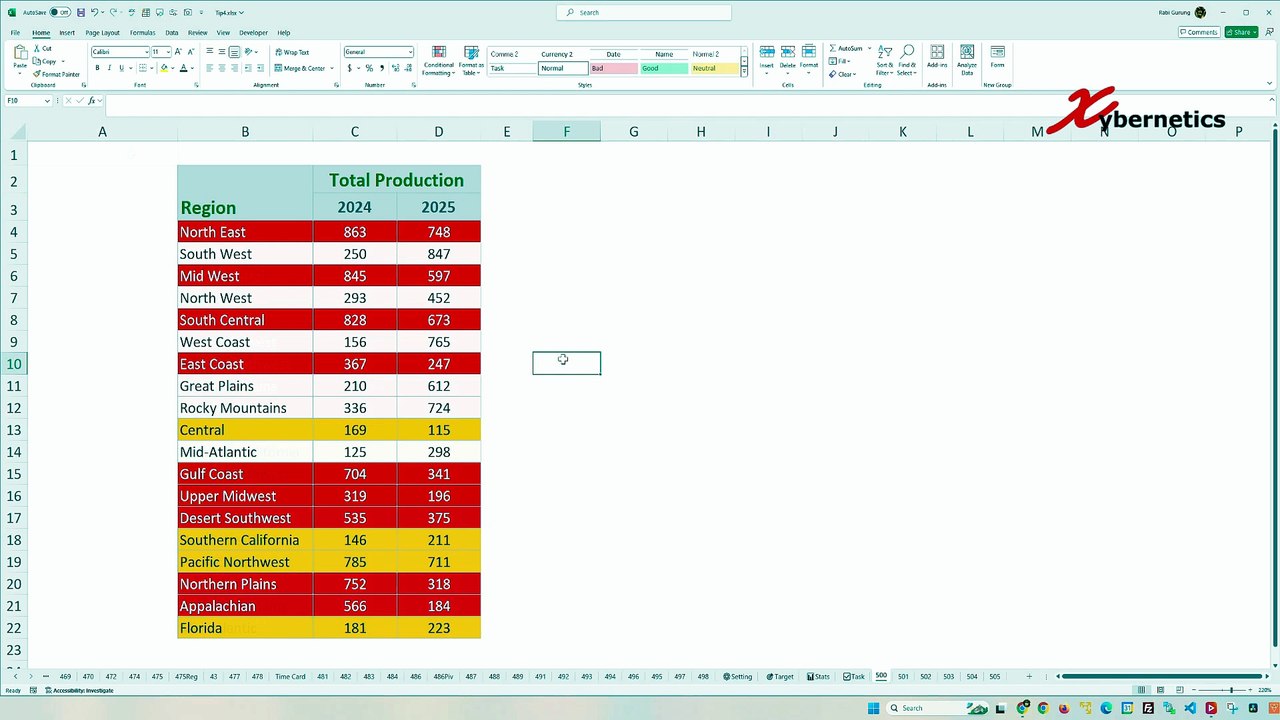1280x720 pixels.
Task: Toggle Bold formatting
Action: pos(97,68)
